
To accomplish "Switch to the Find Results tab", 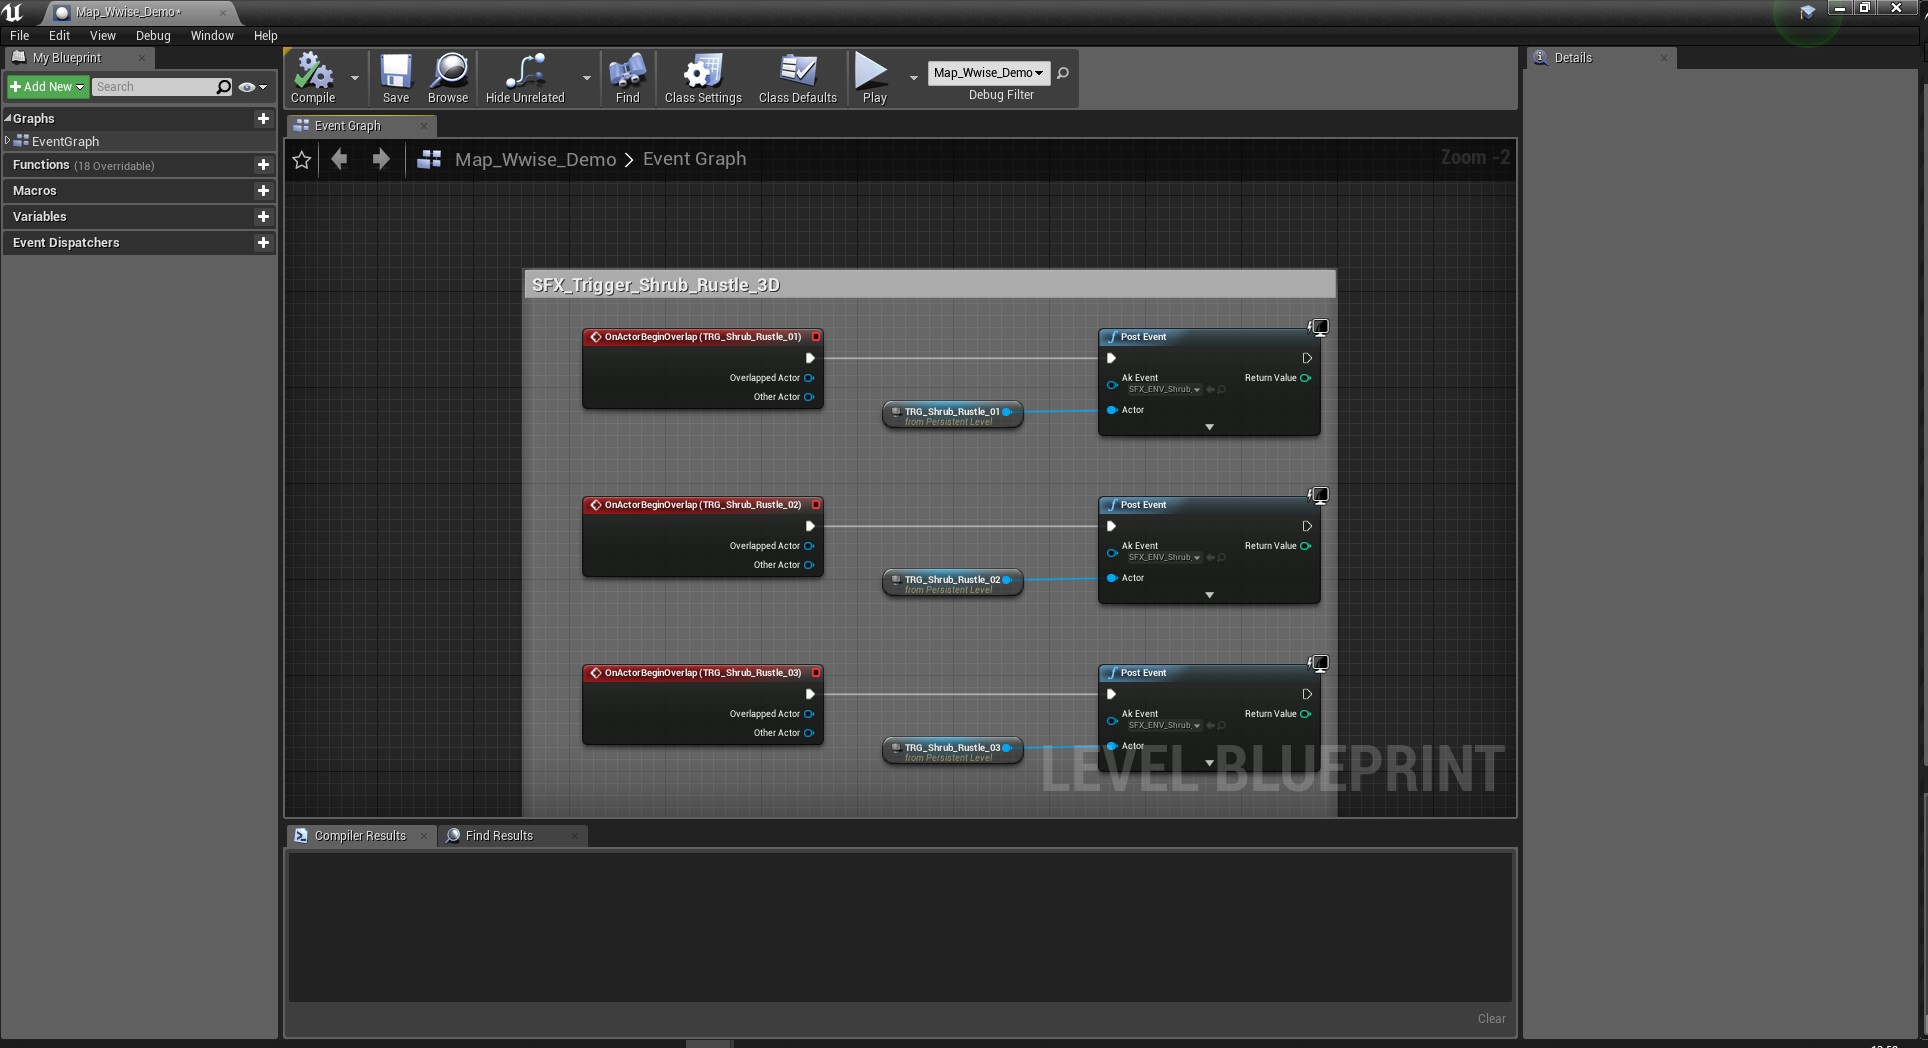I will click(498, 836).
